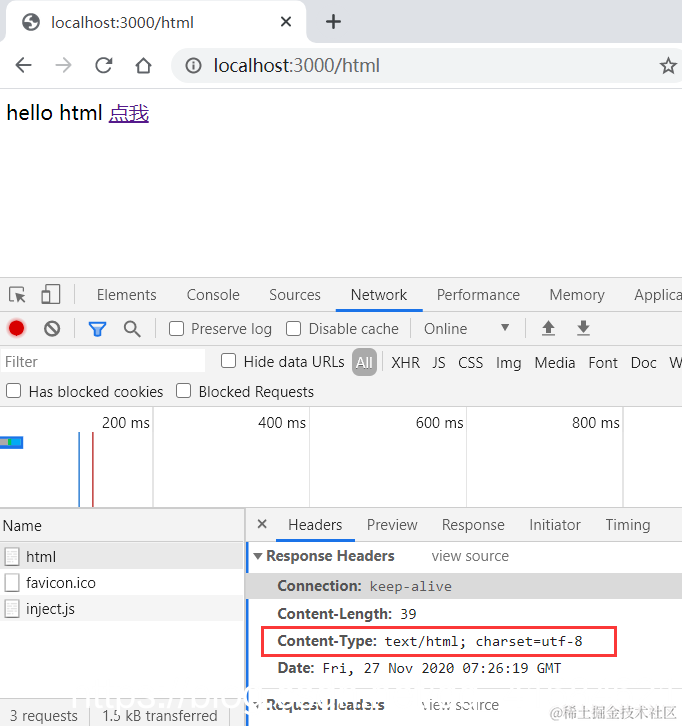Open the Elements panel tab
This screenshot has height=726, width=682.
pos(126,295)
